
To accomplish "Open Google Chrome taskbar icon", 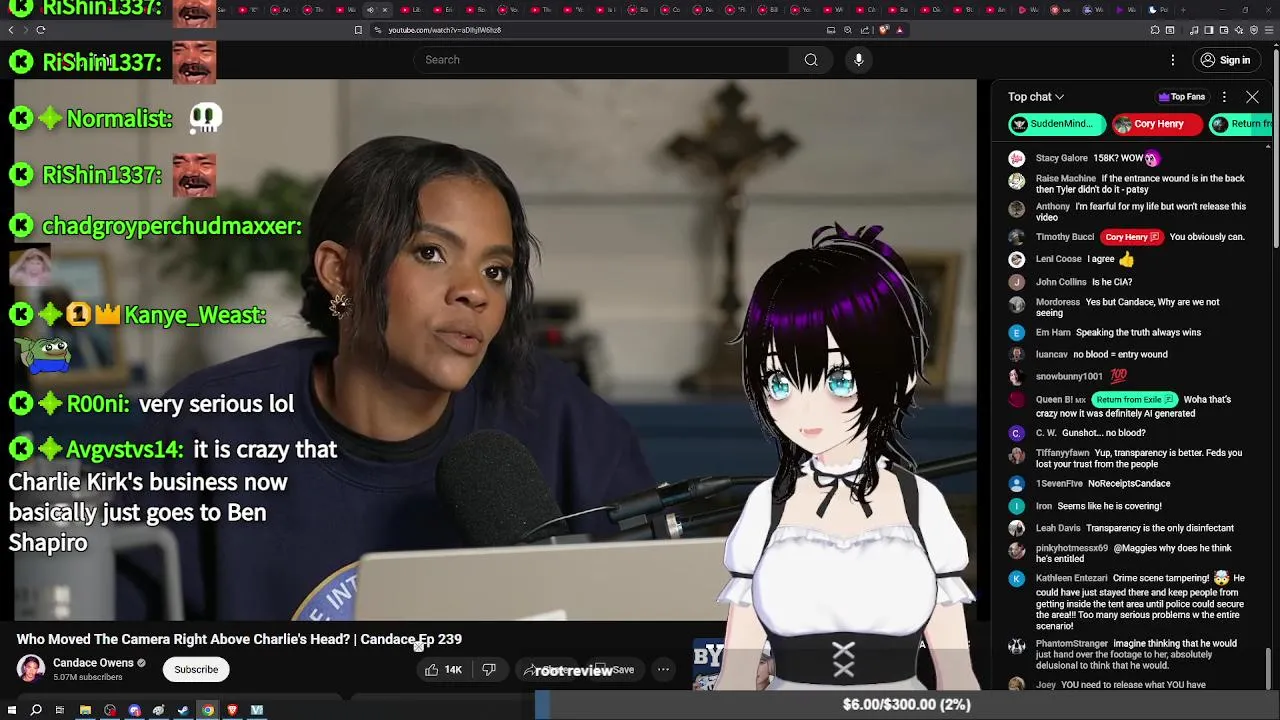I will coord(208,710).
